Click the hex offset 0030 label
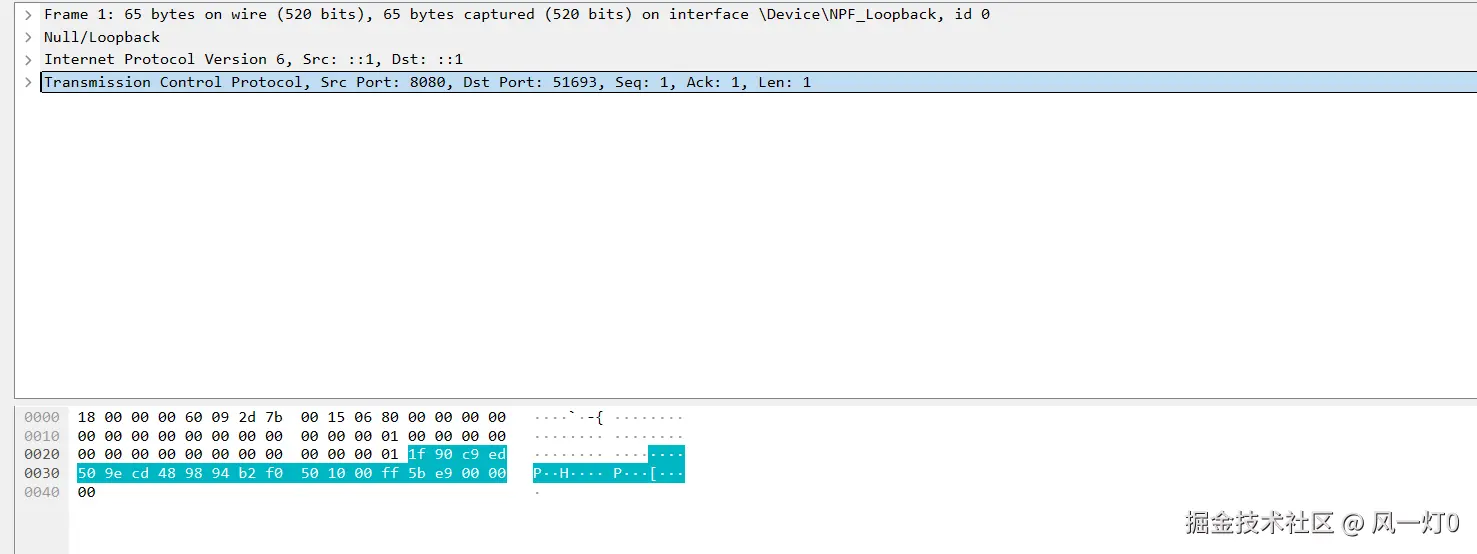 pos(42,473)
